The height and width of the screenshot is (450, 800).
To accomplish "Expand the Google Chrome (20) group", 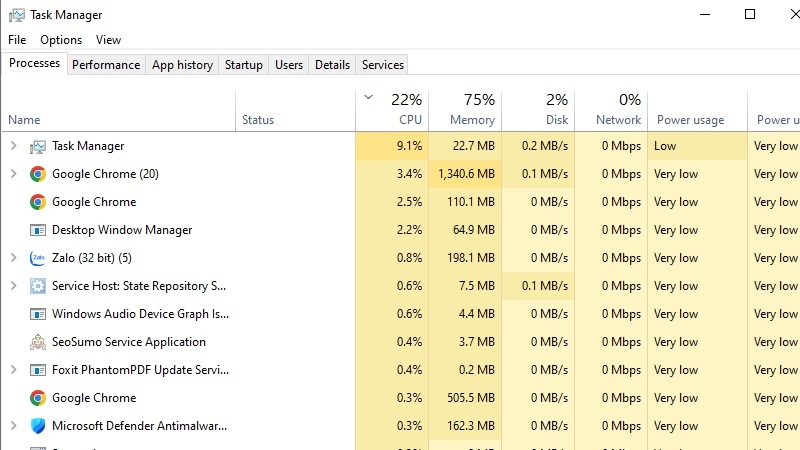I will 14,174.
